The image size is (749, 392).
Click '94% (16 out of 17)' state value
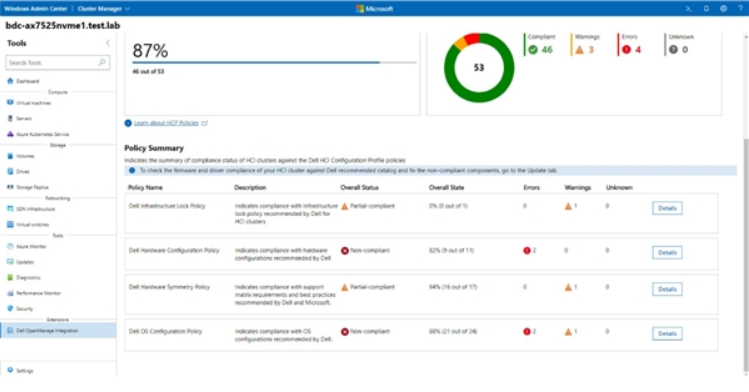(x=453, y=287)
